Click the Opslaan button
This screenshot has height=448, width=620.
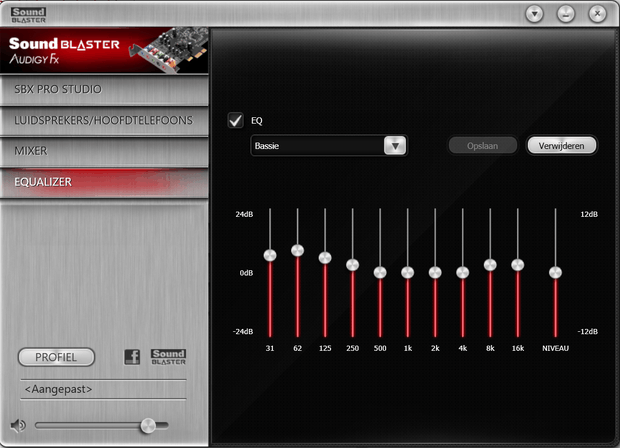pos(482,146)
